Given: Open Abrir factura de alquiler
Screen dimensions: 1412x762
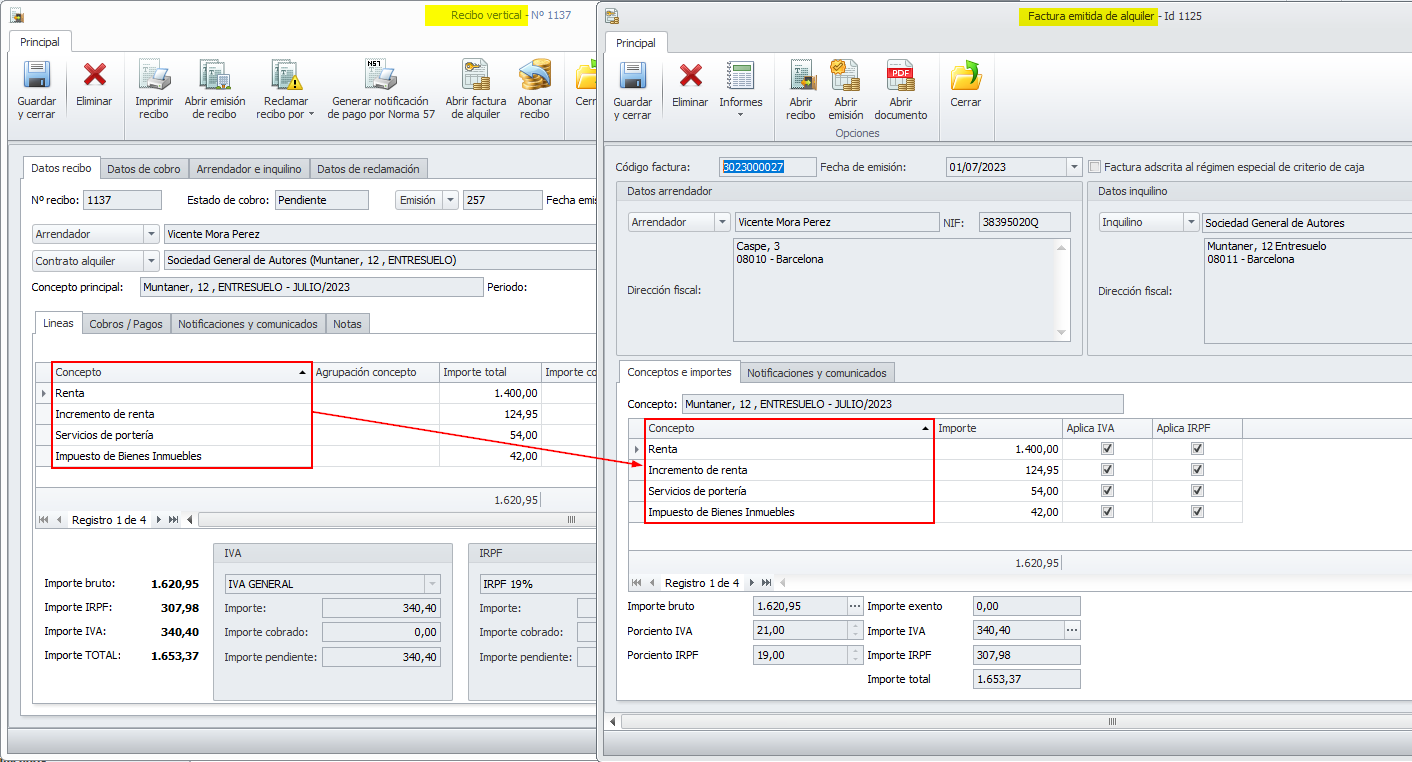Looking at the screenshot, I should (475, 89).
